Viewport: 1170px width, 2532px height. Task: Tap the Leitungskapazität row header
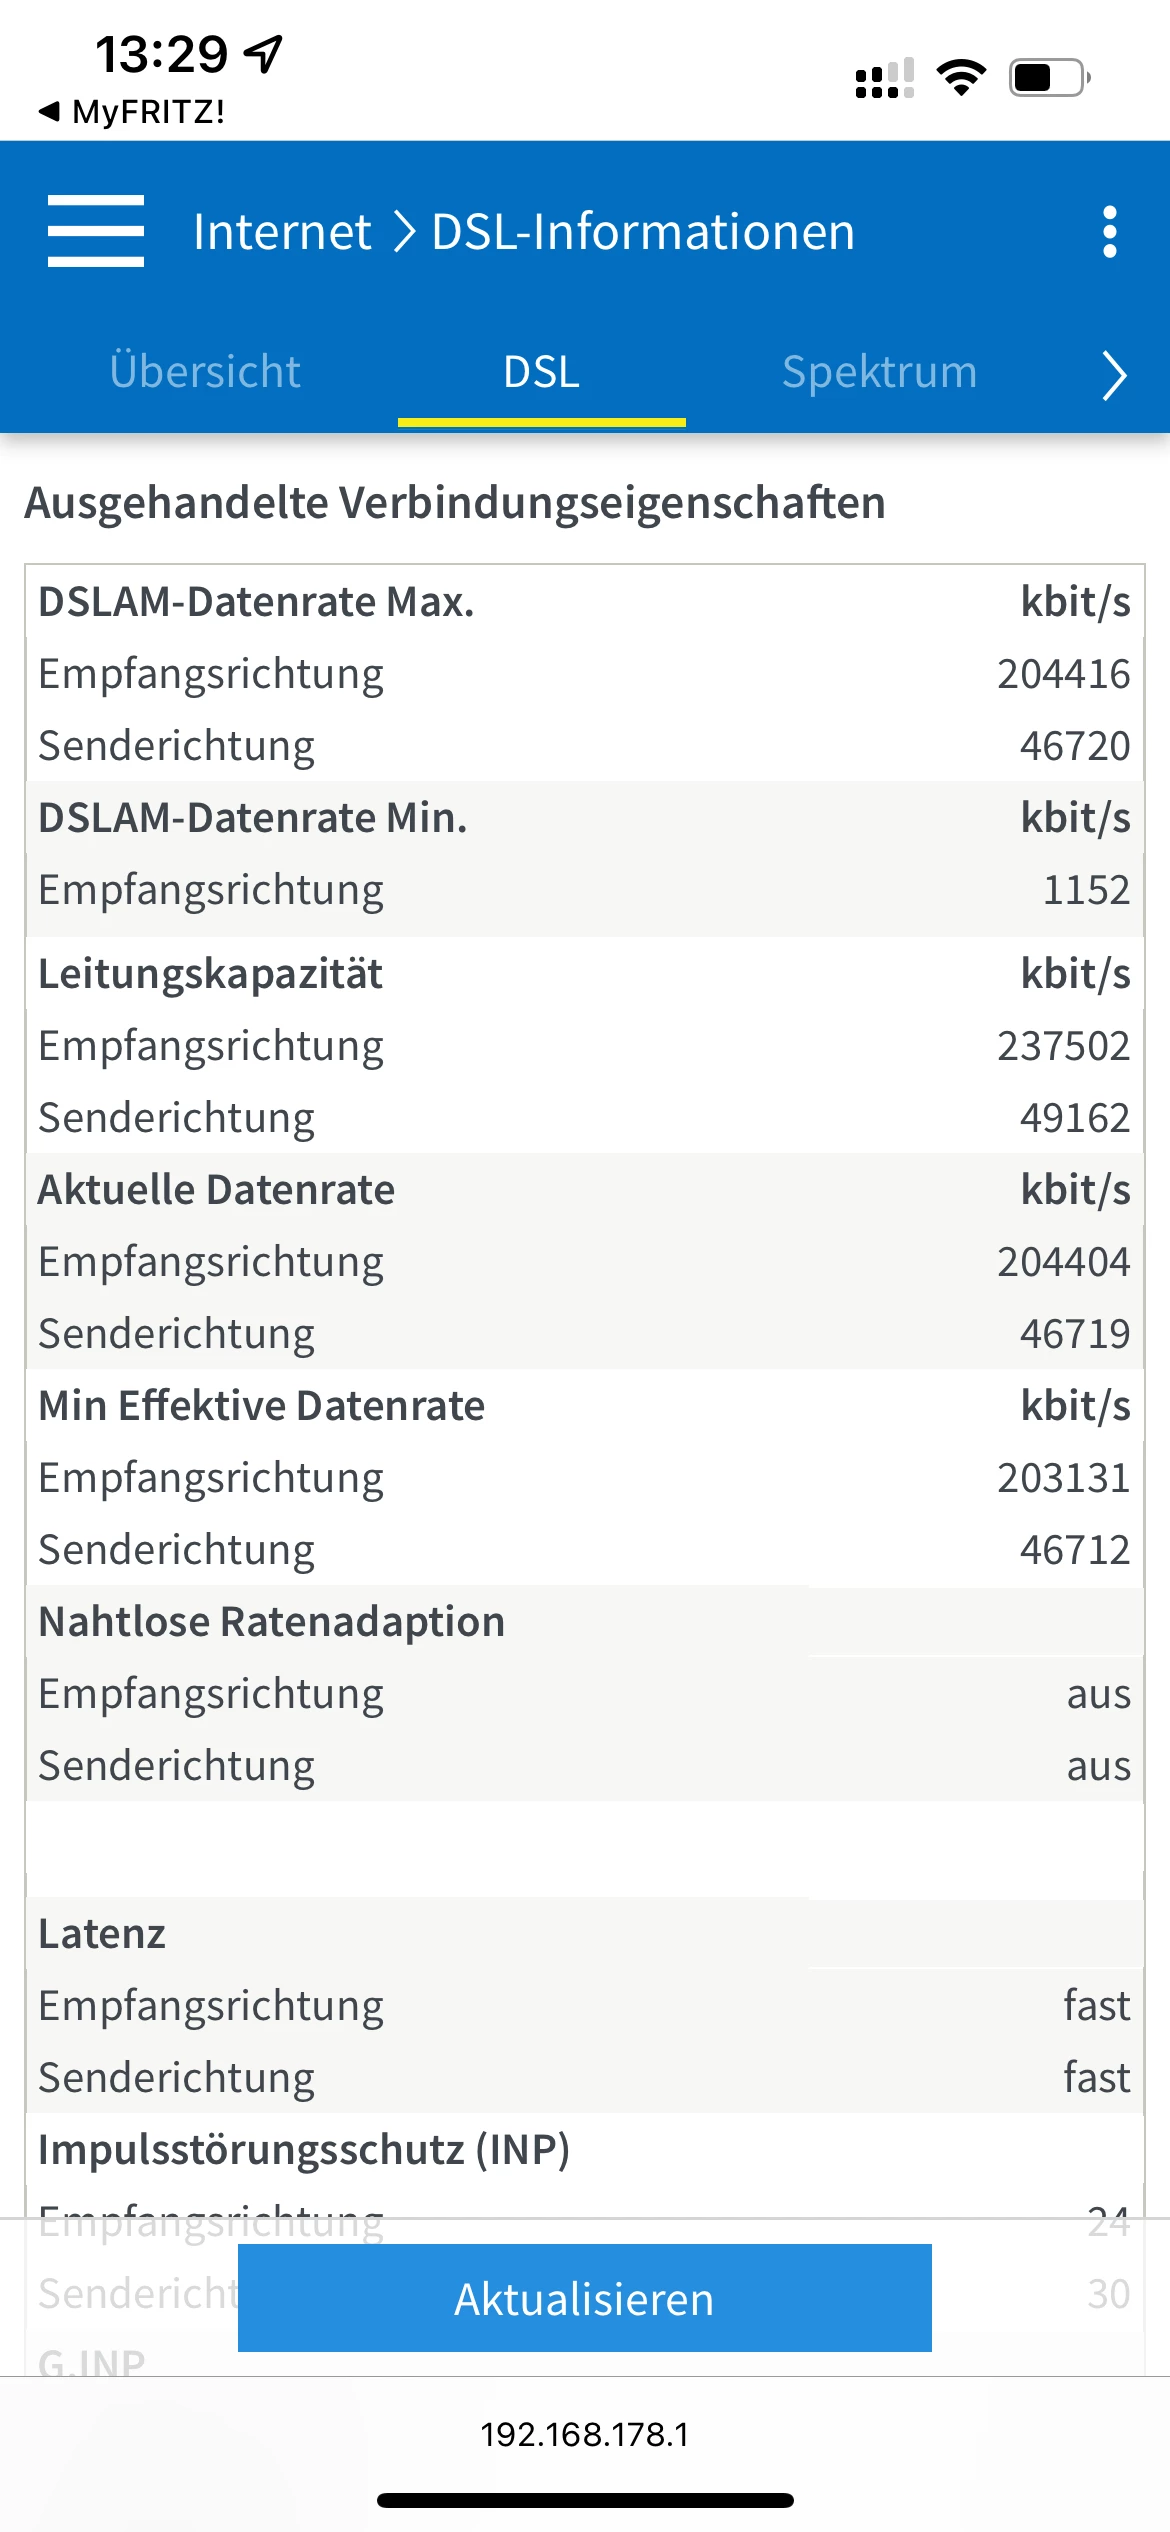[210, 974]
